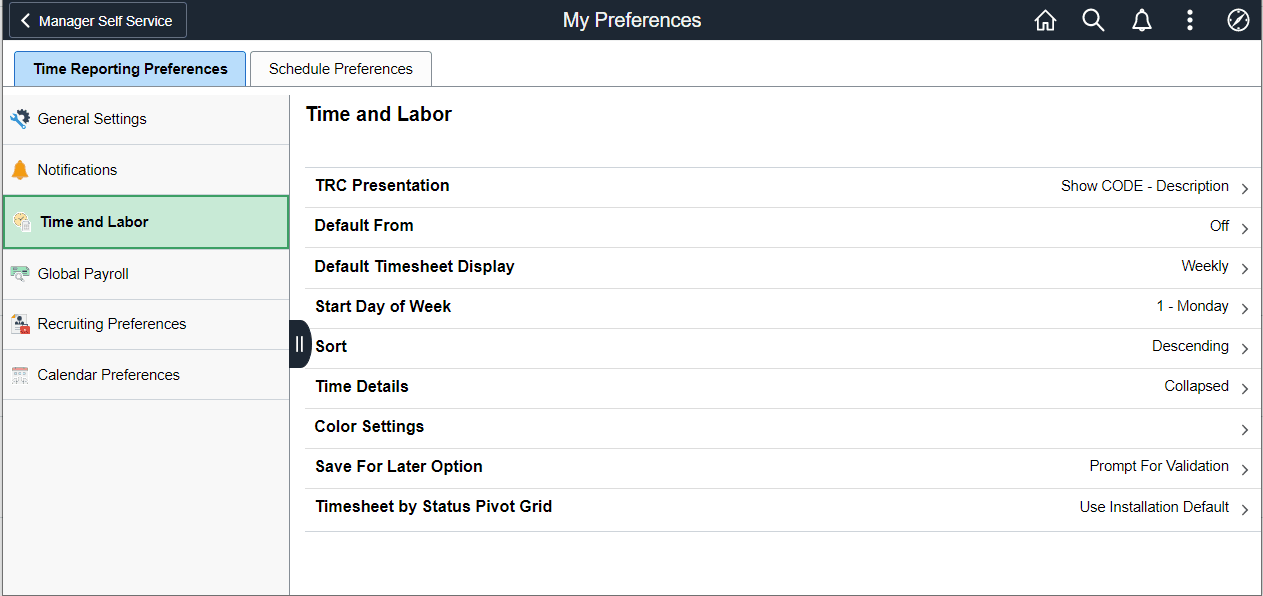Screen dimensions: 1263x596
Task: Switch to the Schedule Preferences tab
Action: tap(340, 69)
